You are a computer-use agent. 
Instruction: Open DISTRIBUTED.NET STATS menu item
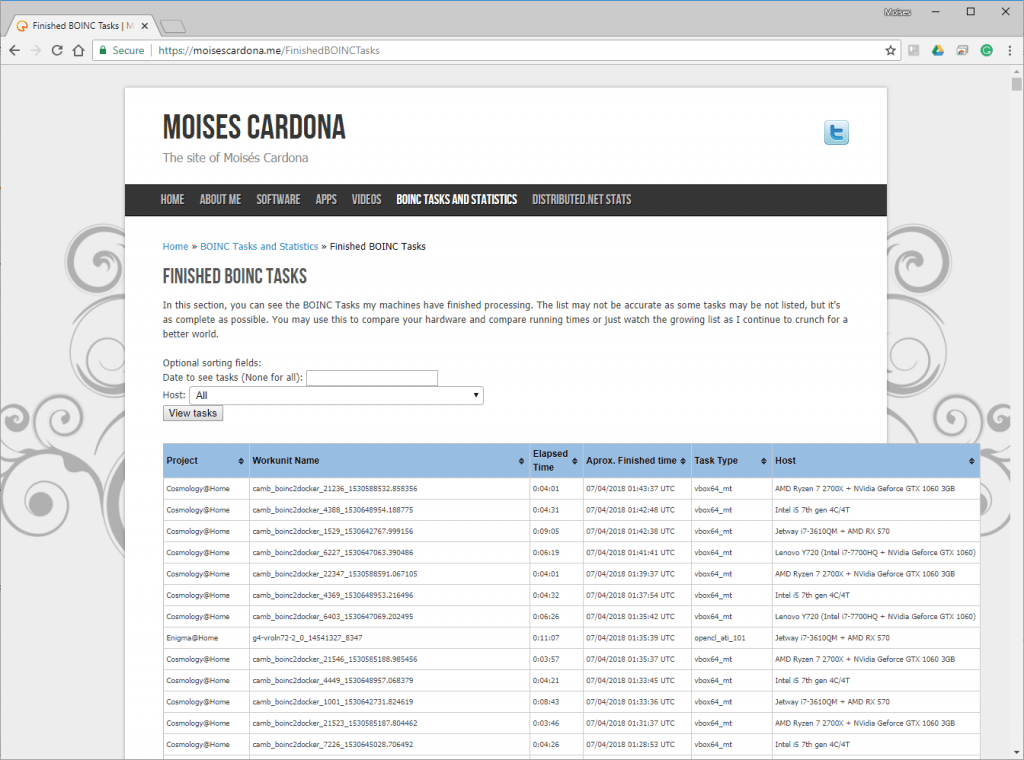(581, 200)
